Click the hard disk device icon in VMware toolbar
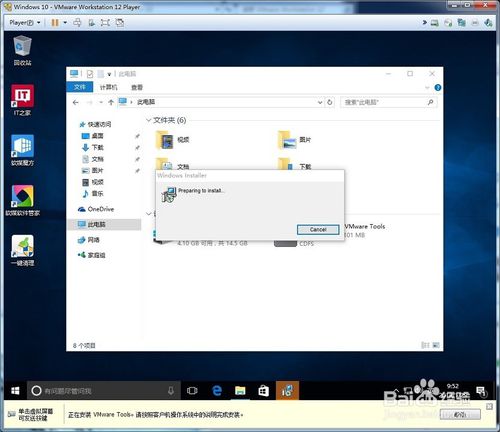This screenshot has height=432, width=500. coord(434,23)
